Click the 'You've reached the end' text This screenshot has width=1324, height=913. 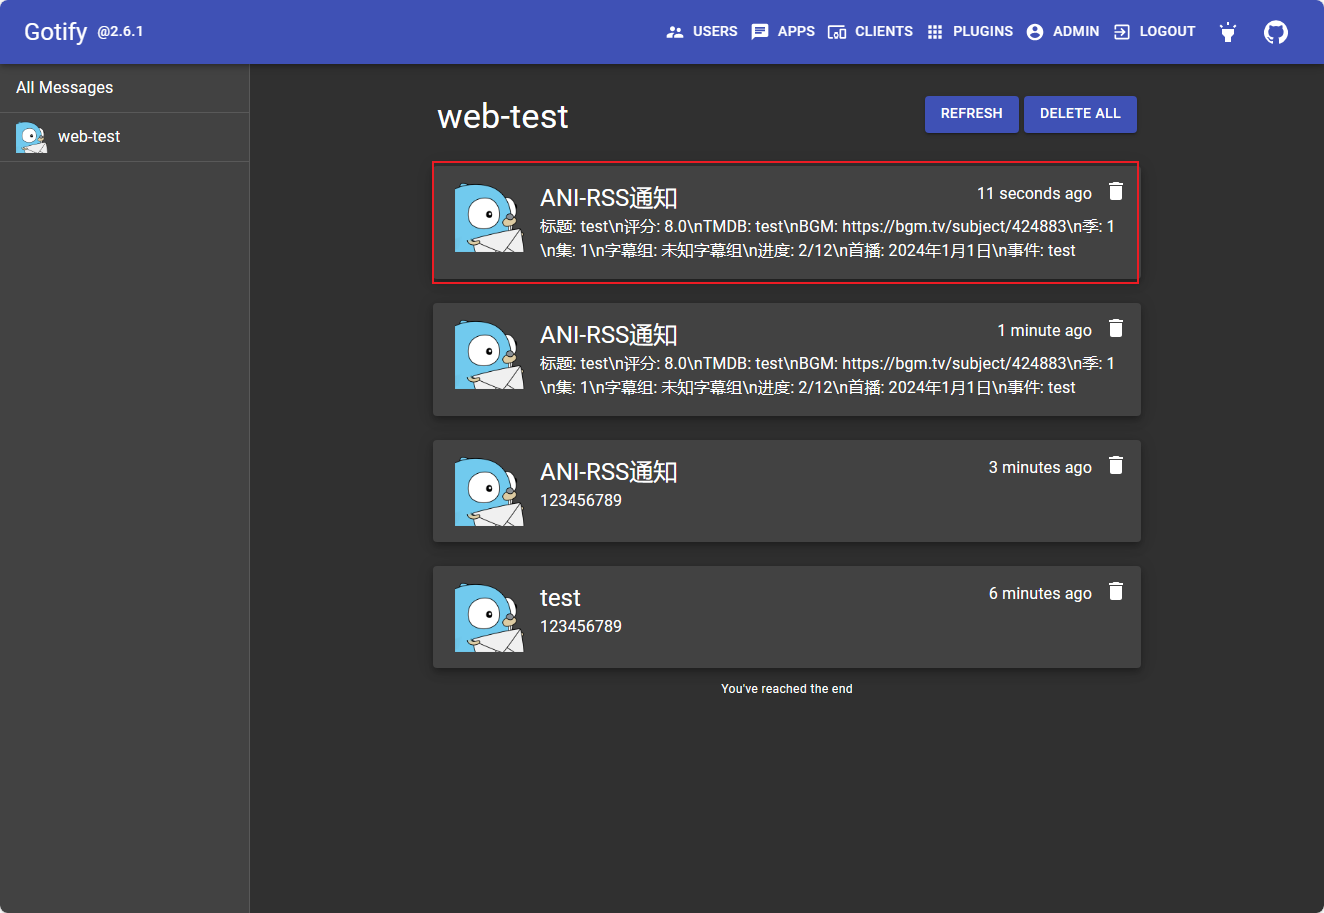tap(787, 689)
